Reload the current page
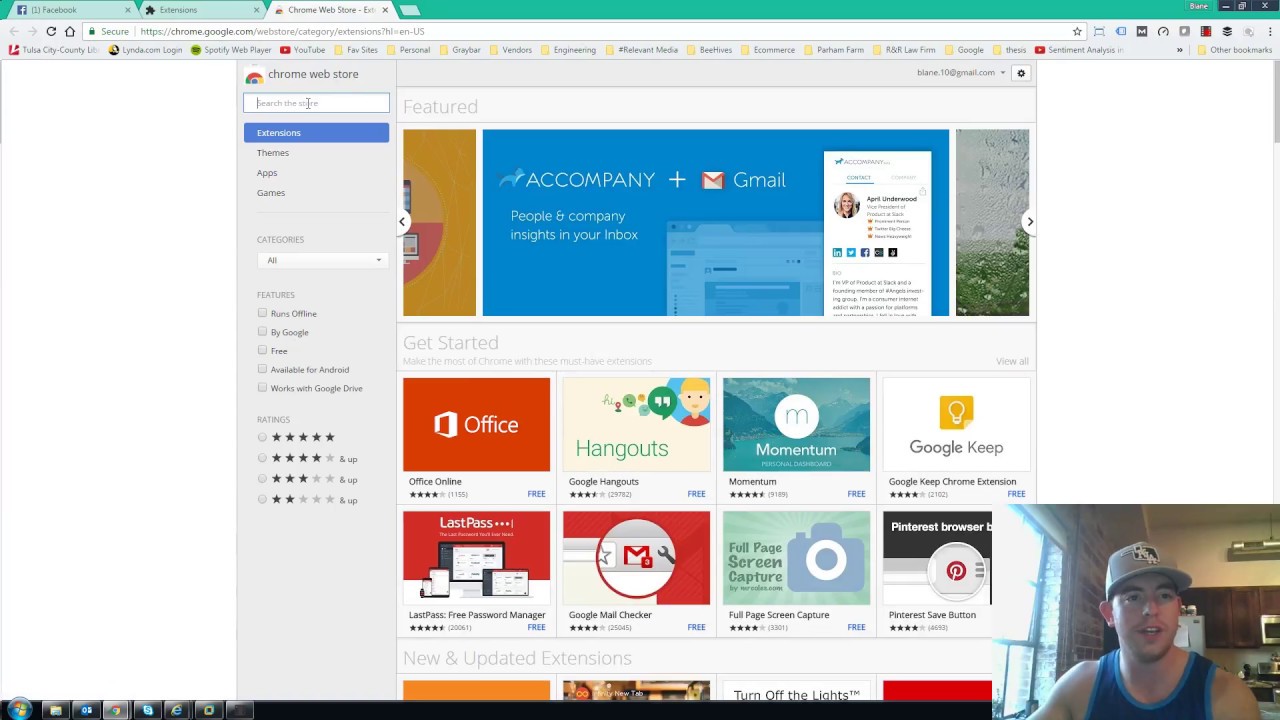 [x=51, y=31]
